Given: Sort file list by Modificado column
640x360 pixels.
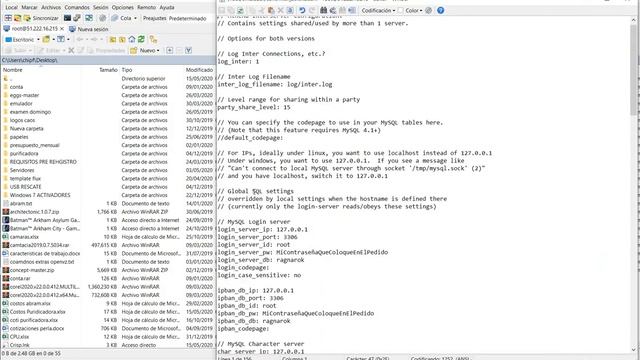Looking at the screenshot, I should (199, 70).
